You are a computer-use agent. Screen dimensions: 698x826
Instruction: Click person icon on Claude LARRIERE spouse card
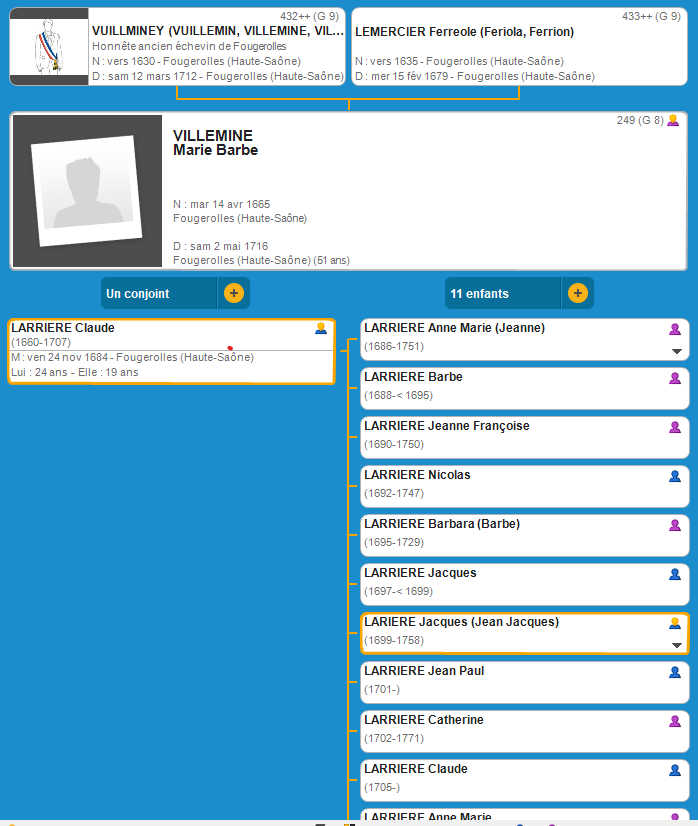click(321, 328)
